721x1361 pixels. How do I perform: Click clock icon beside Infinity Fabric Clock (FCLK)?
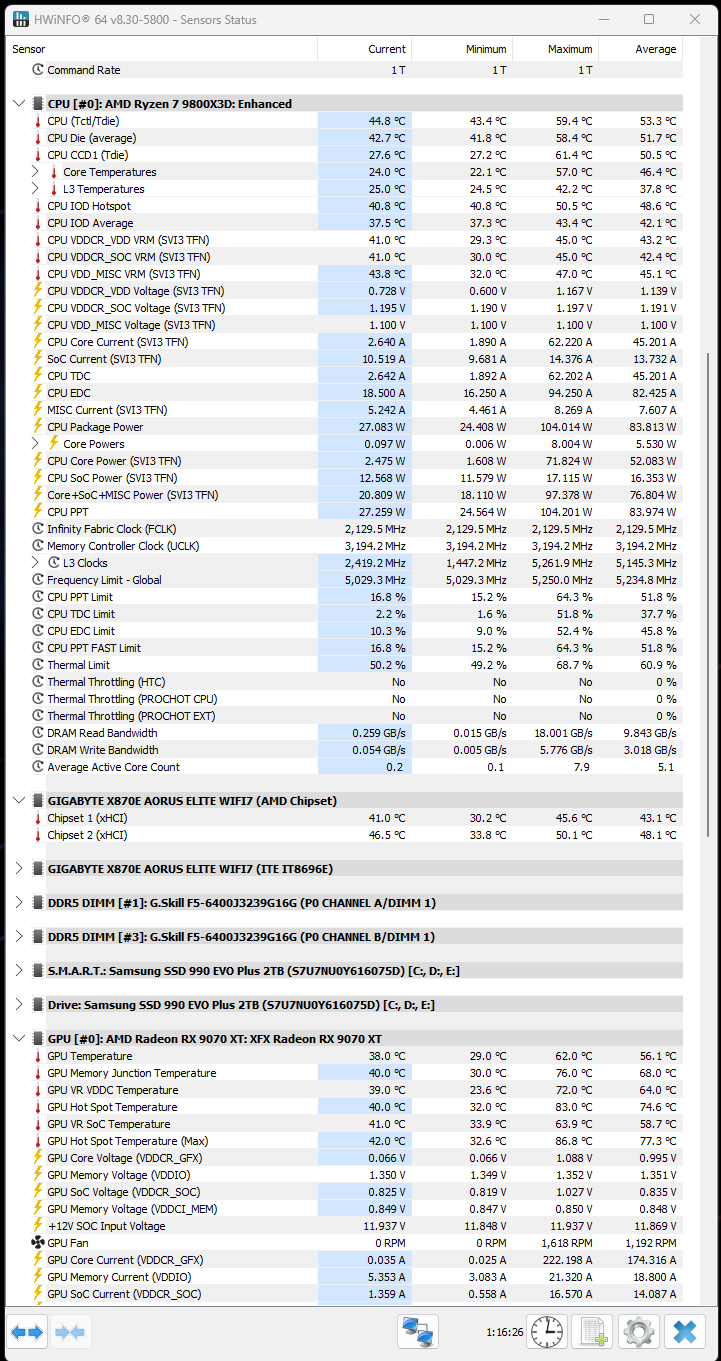click(38, 529)
